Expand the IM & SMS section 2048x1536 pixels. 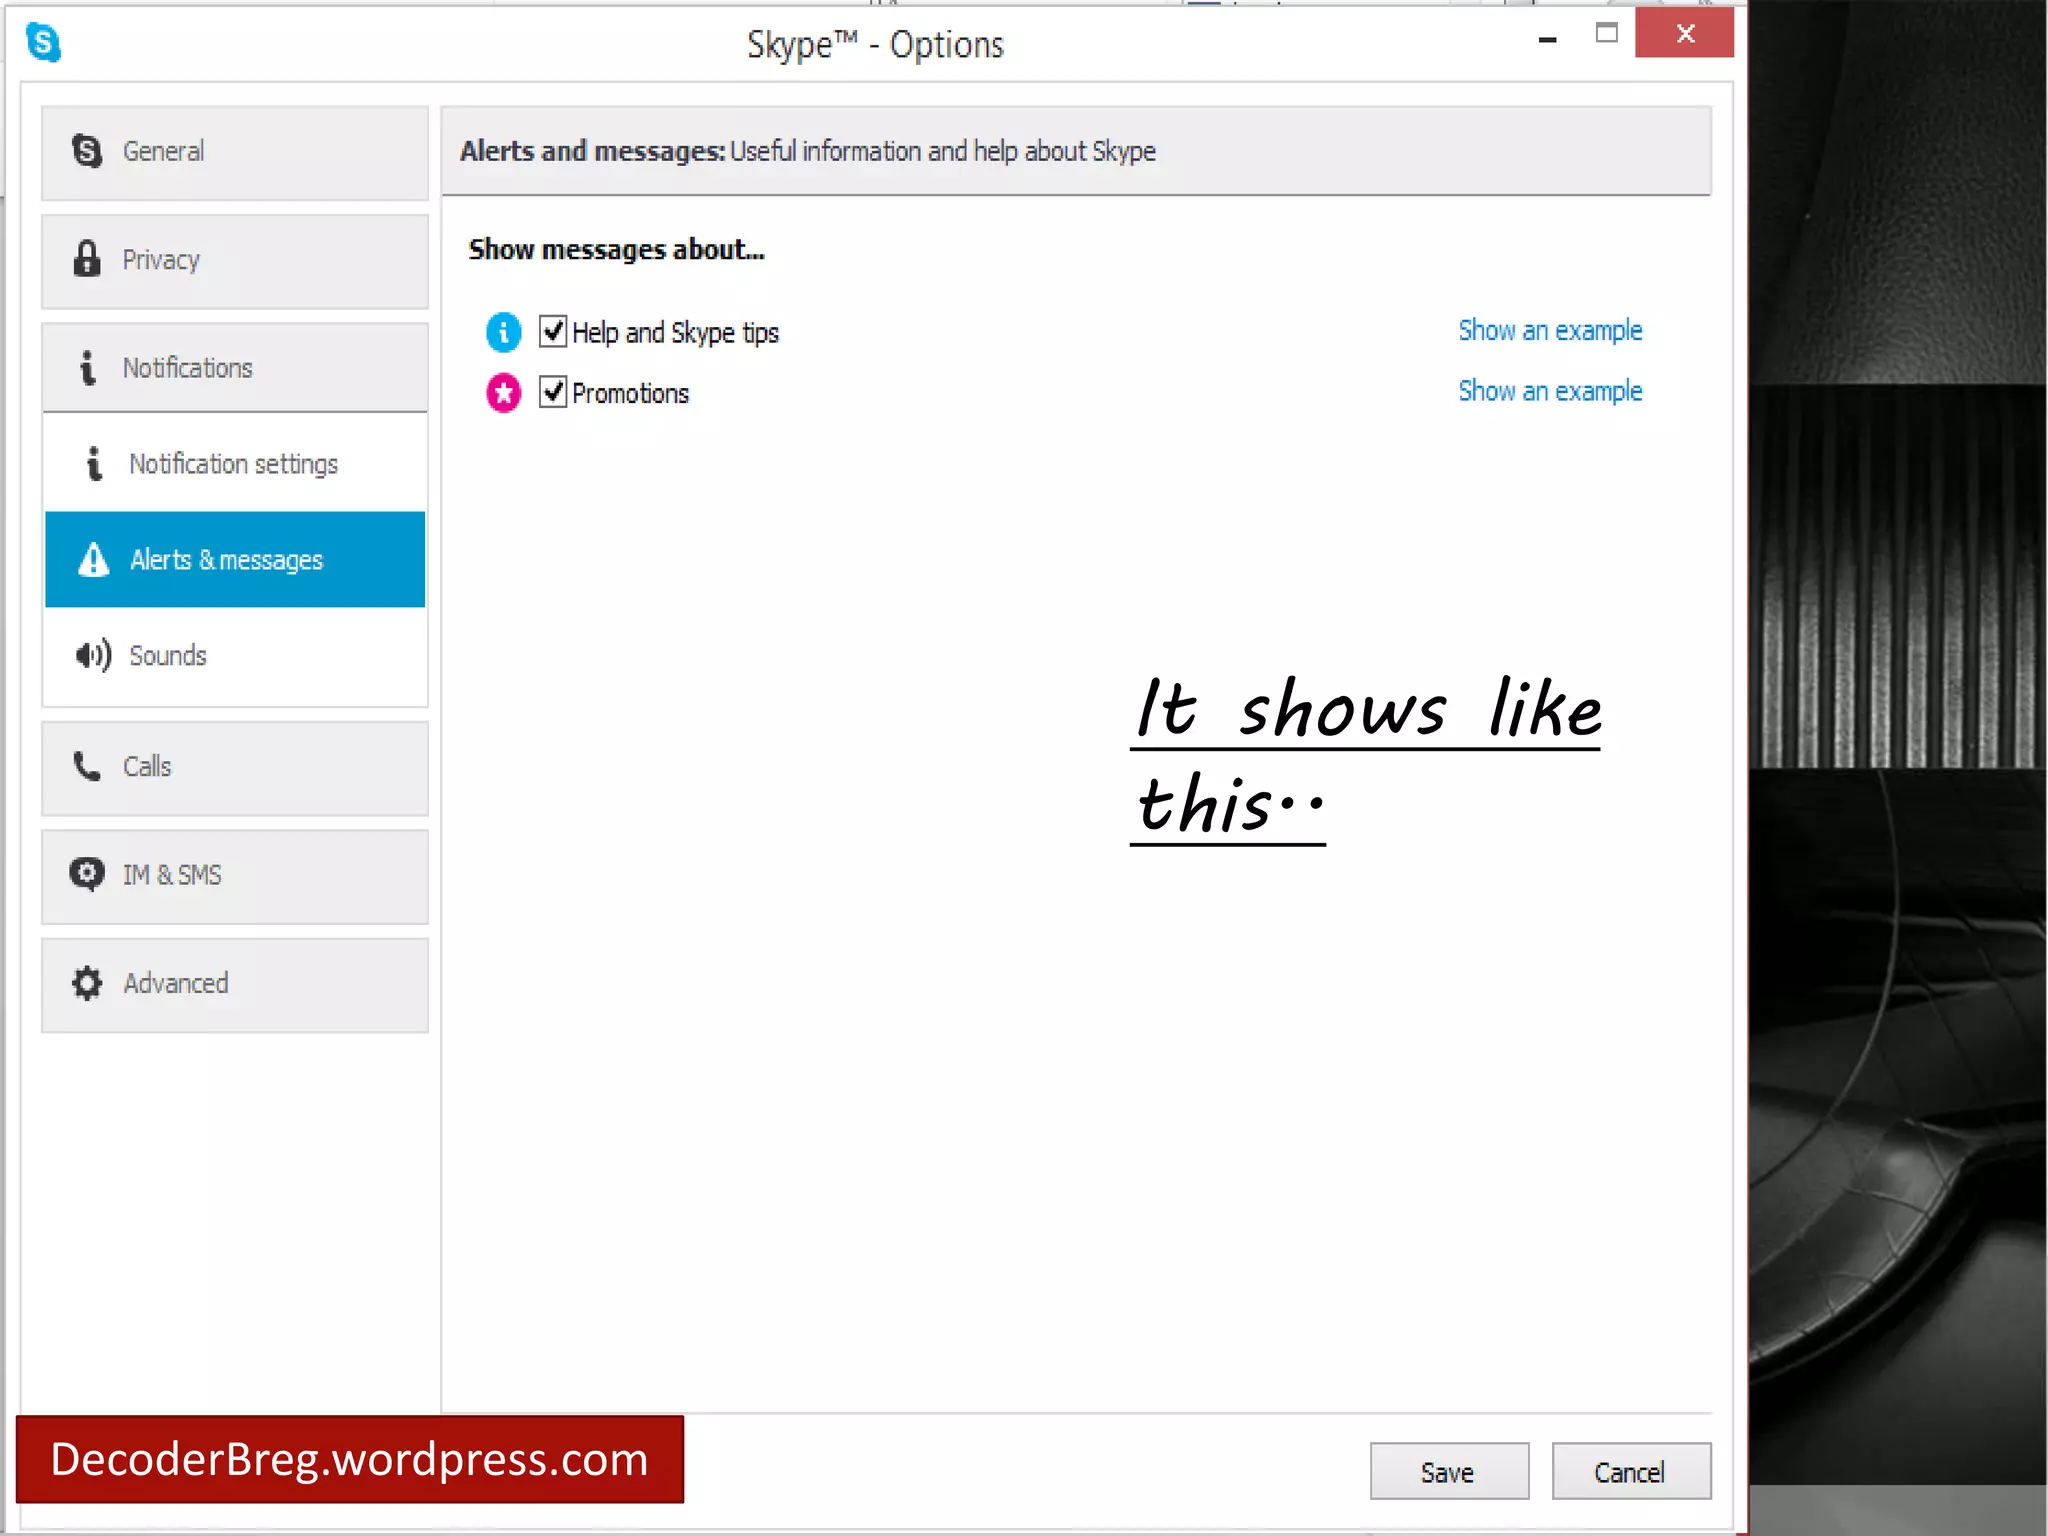pyautogui.click(x=235, y=876)
